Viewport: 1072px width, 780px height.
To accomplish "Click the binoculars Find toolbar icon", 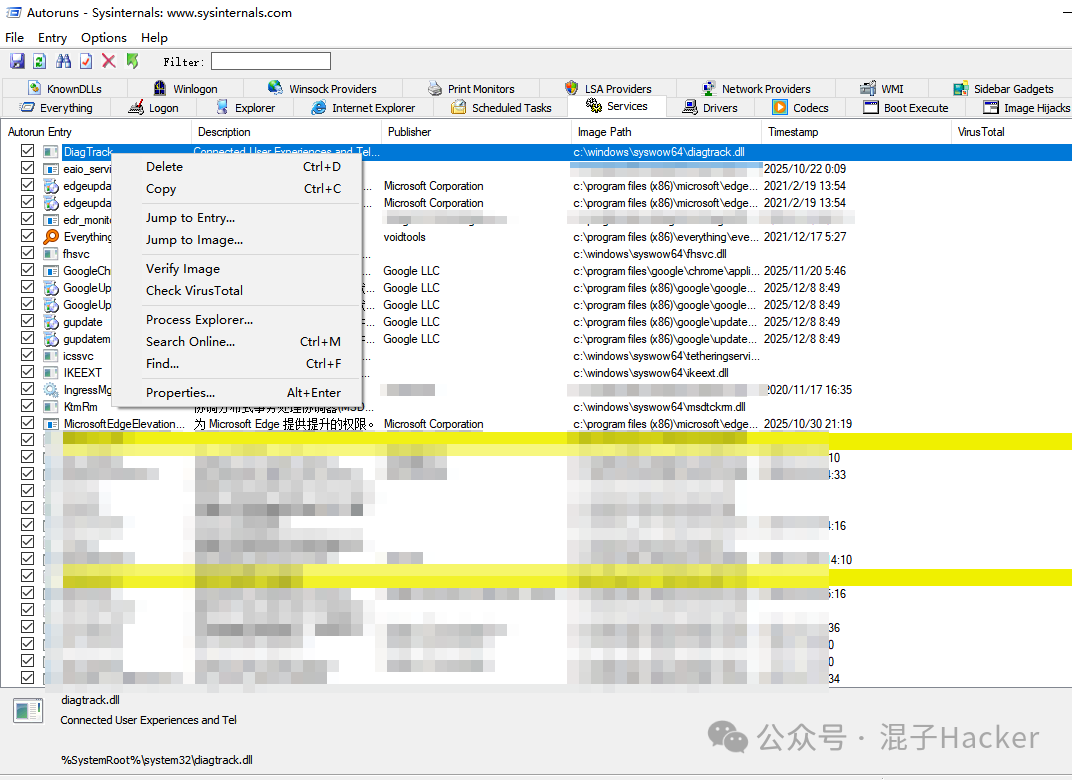I will pyautogui.click(x=63, y=62).
